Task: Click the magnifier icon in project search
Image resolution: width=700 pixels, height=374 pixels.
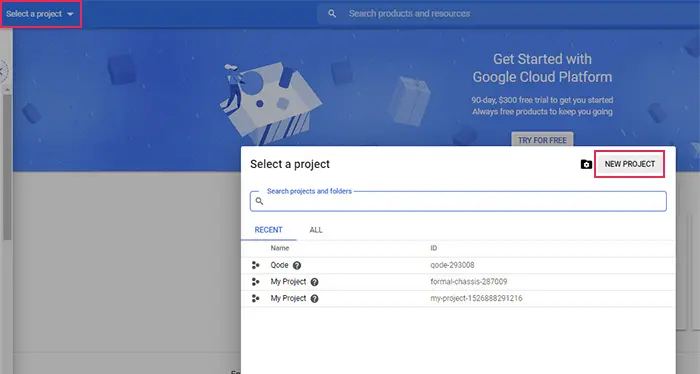Action: [x=259, y=201]
